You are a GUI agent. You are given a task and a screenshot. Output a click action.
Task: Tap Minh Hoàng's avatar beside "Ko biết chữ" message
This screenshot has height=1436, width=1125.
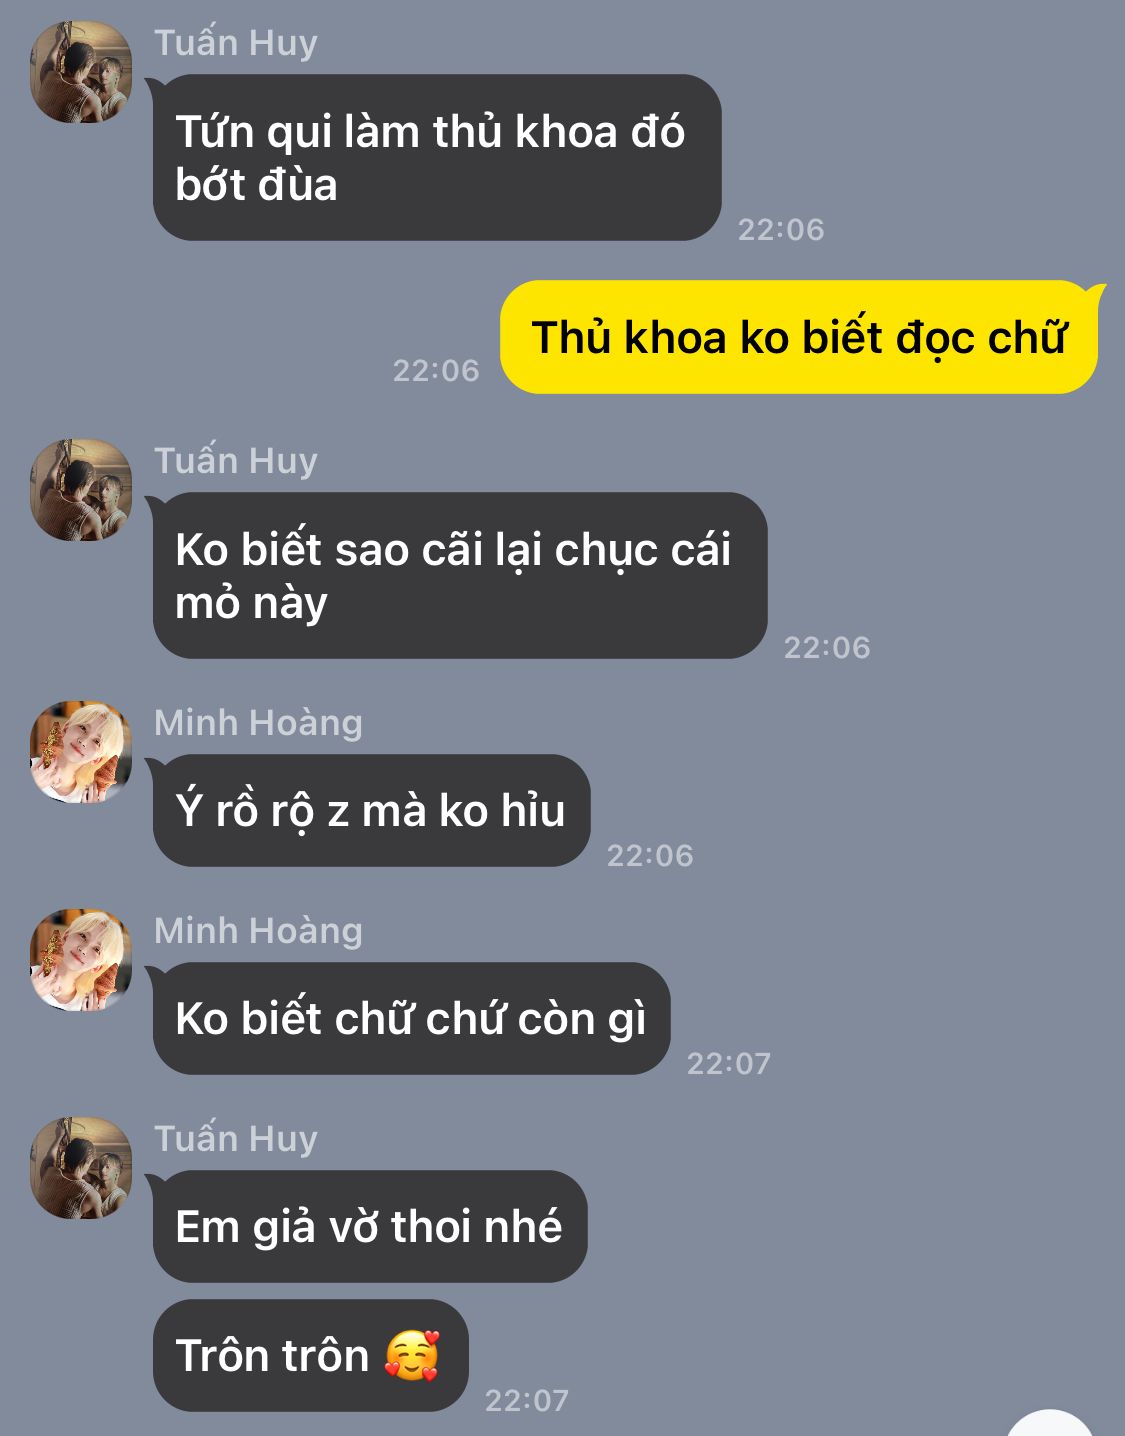tap(81, 960)
